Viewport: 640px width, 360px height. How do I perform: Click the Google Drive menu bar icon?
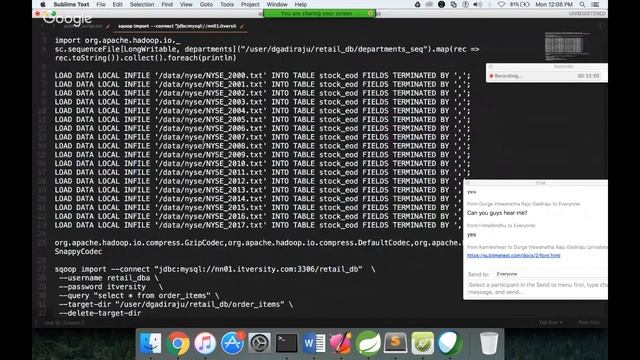[417, 4]
